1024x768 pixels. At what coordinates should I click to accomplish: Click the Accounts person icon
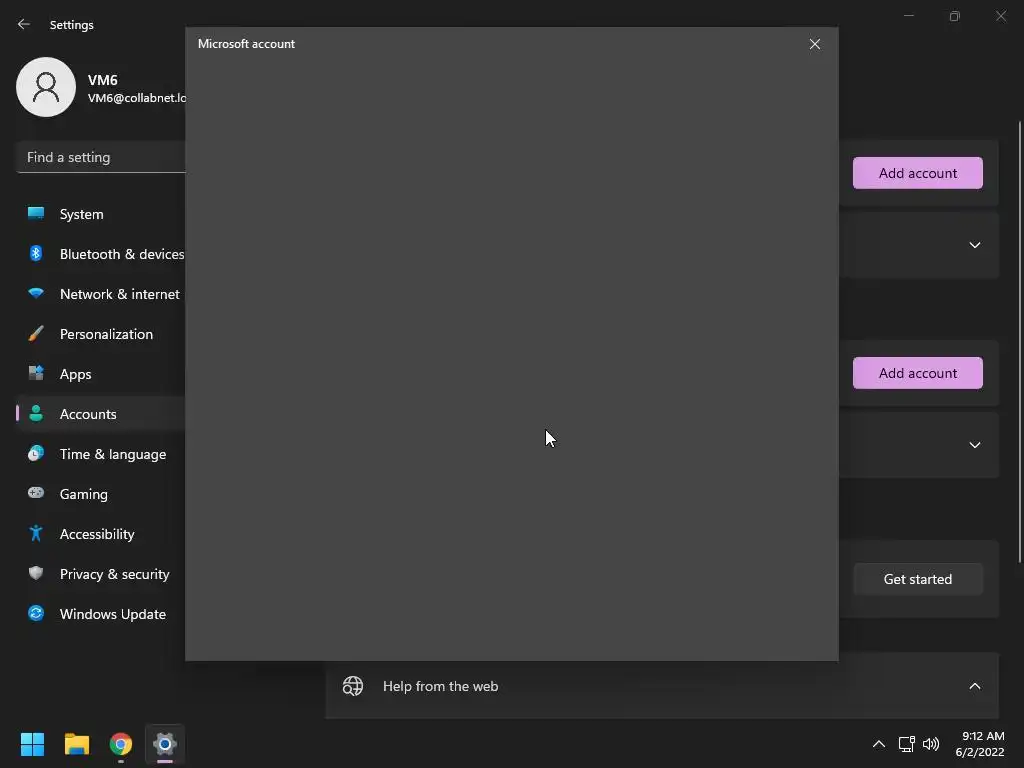36,413
